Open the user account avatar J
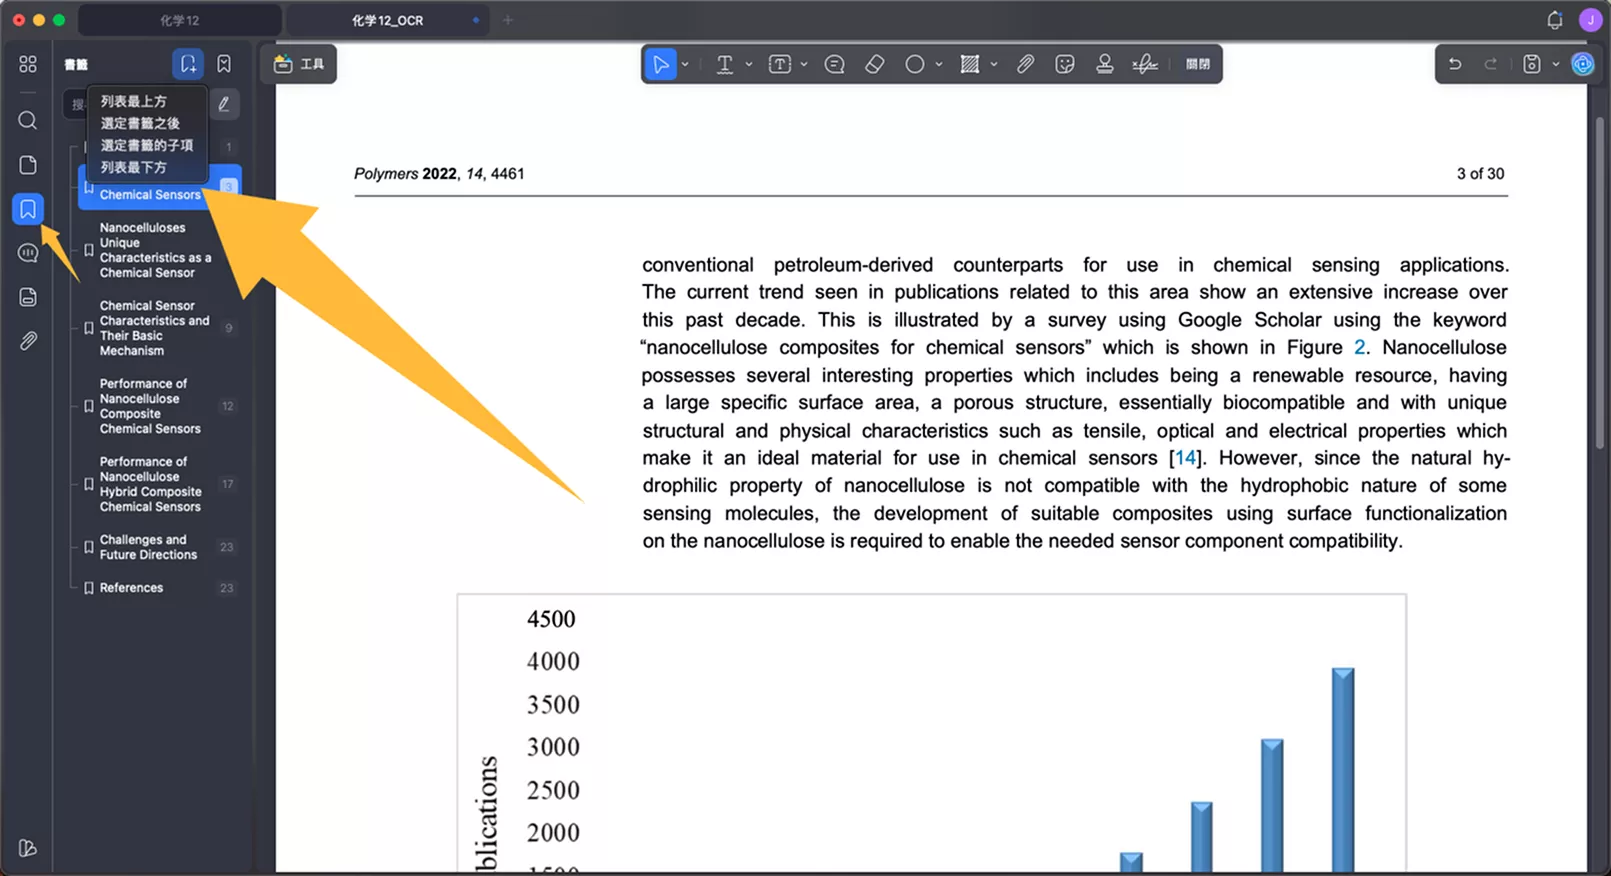The width and height of the screenshot is (1611, 876). tap(1590, 20)
